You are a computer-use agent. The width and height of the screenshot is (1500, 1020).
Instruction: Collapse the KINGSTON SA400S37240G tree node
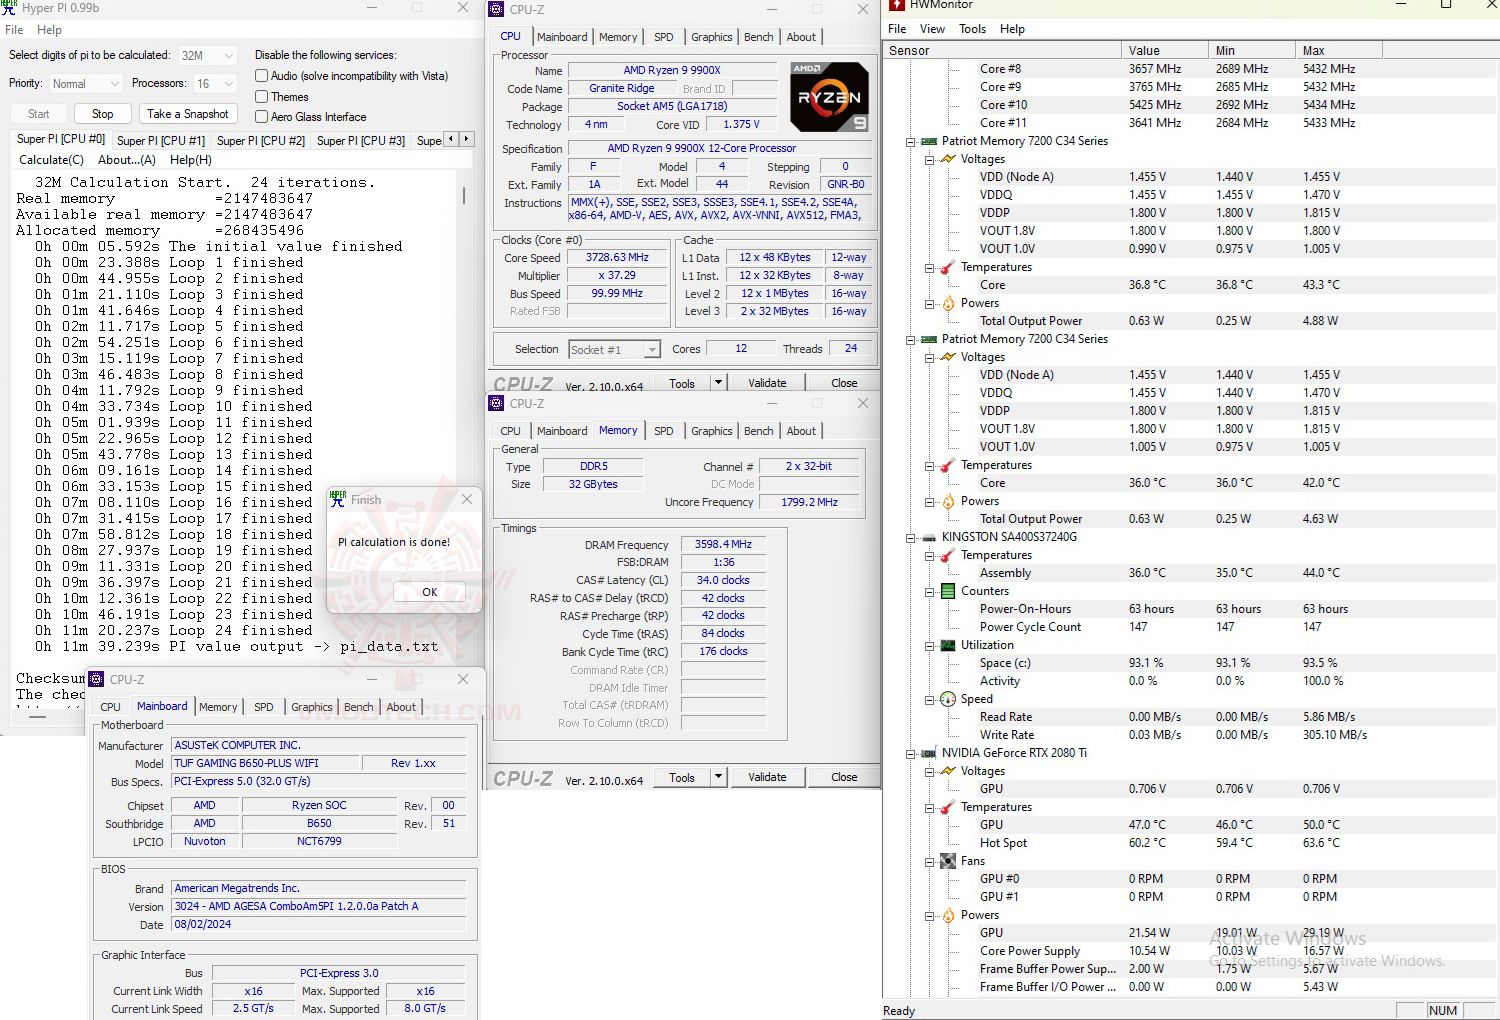tap(910, 538)
